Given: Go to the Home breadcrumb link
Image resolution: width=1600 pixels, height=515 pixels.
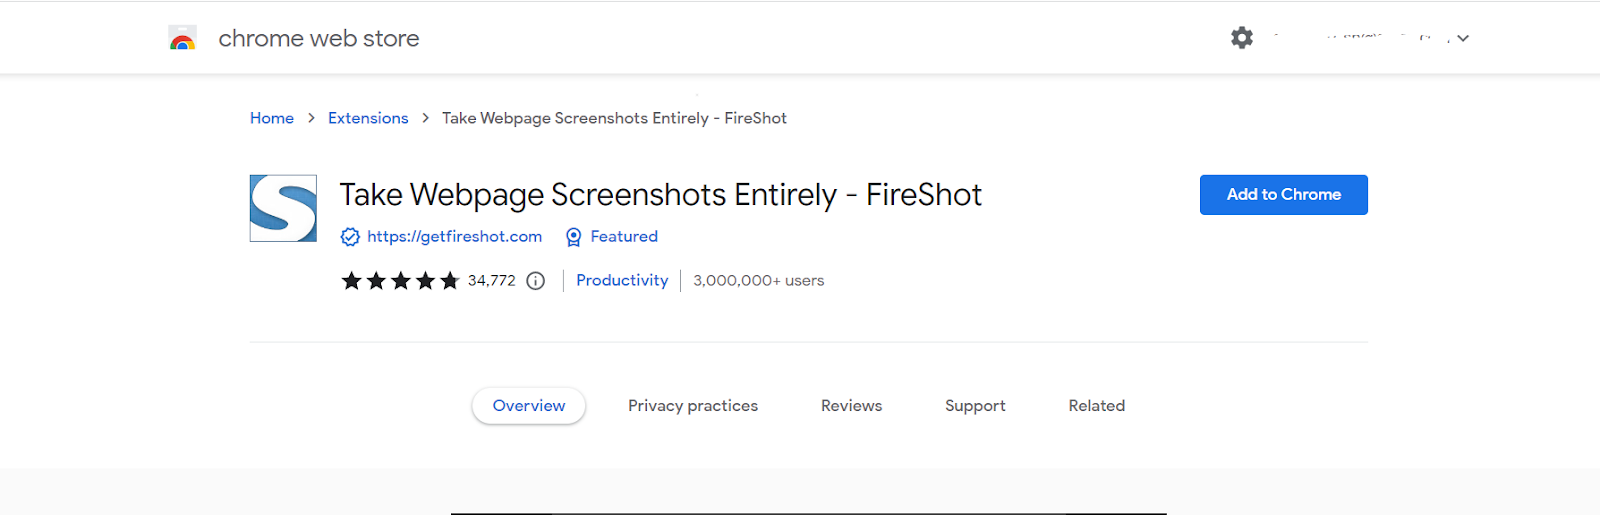Looking at the screenshot, I should coord(272,118).
